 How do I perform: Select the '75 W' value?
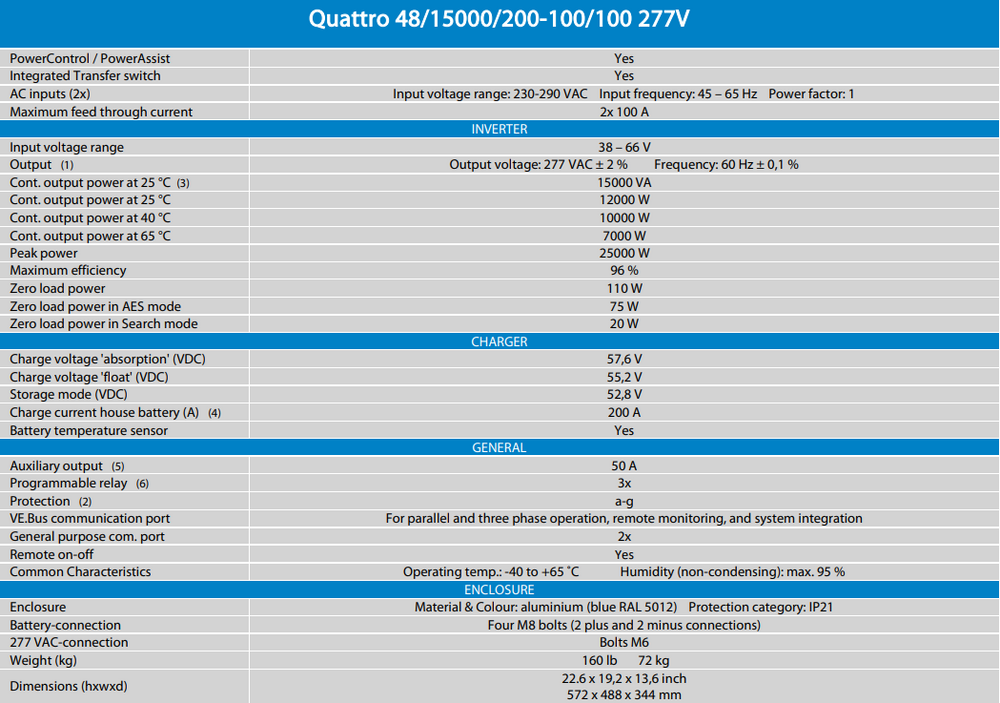tap(624, 306)
